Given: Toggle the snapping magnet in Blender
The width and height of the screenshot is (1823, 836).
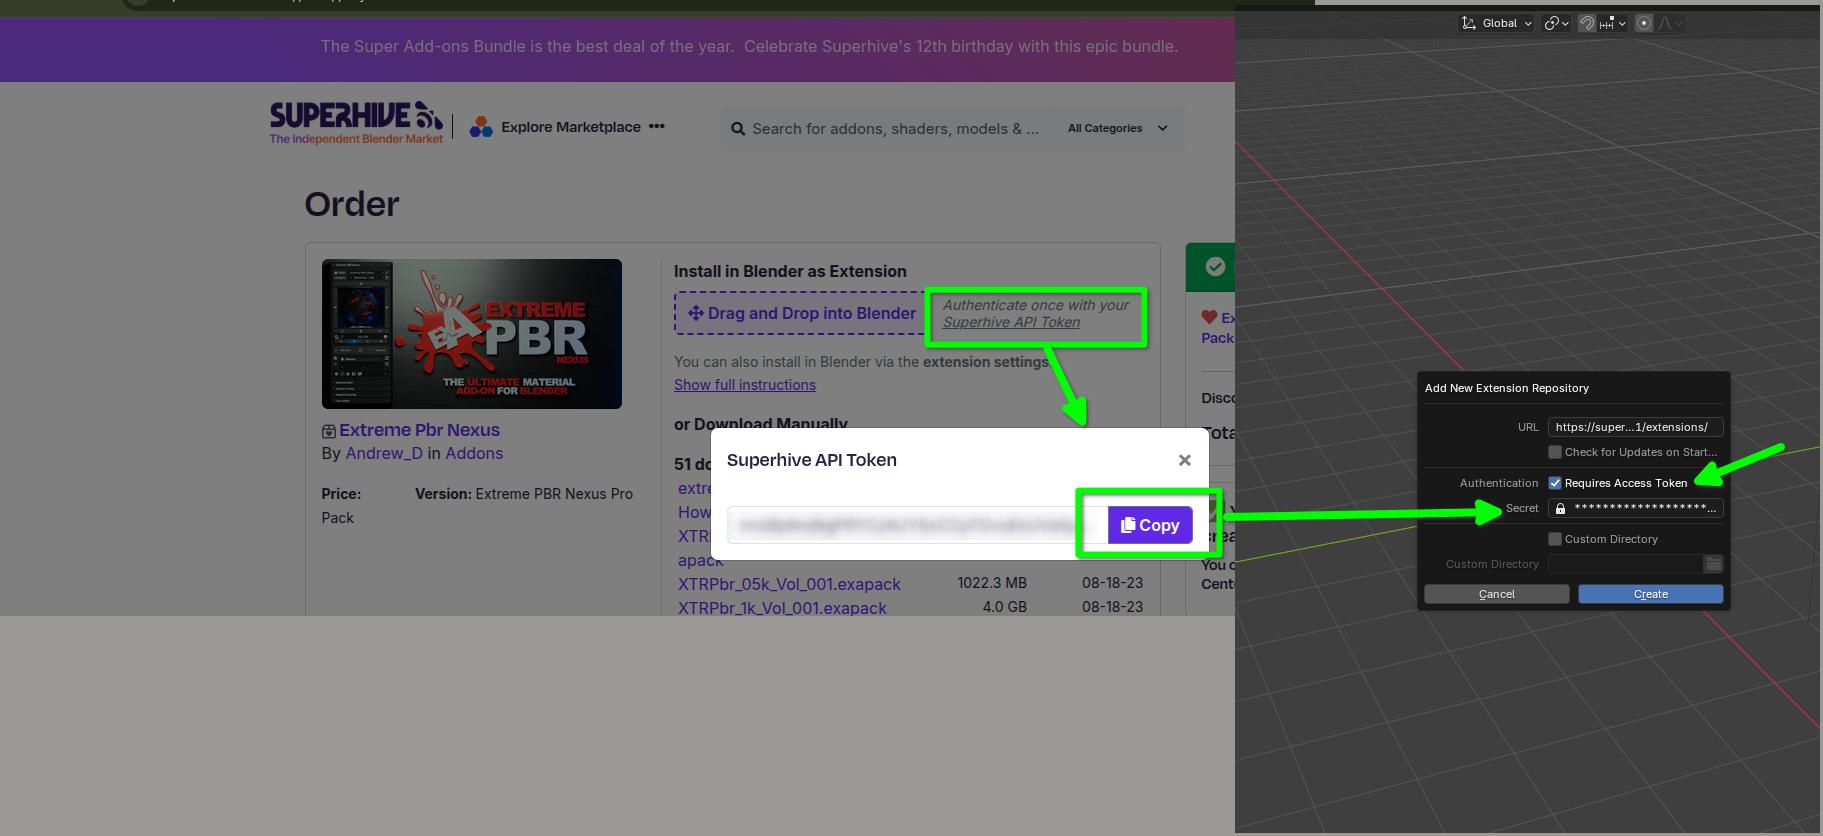Looking at the screenshot, I should [x=1587, y=23].
